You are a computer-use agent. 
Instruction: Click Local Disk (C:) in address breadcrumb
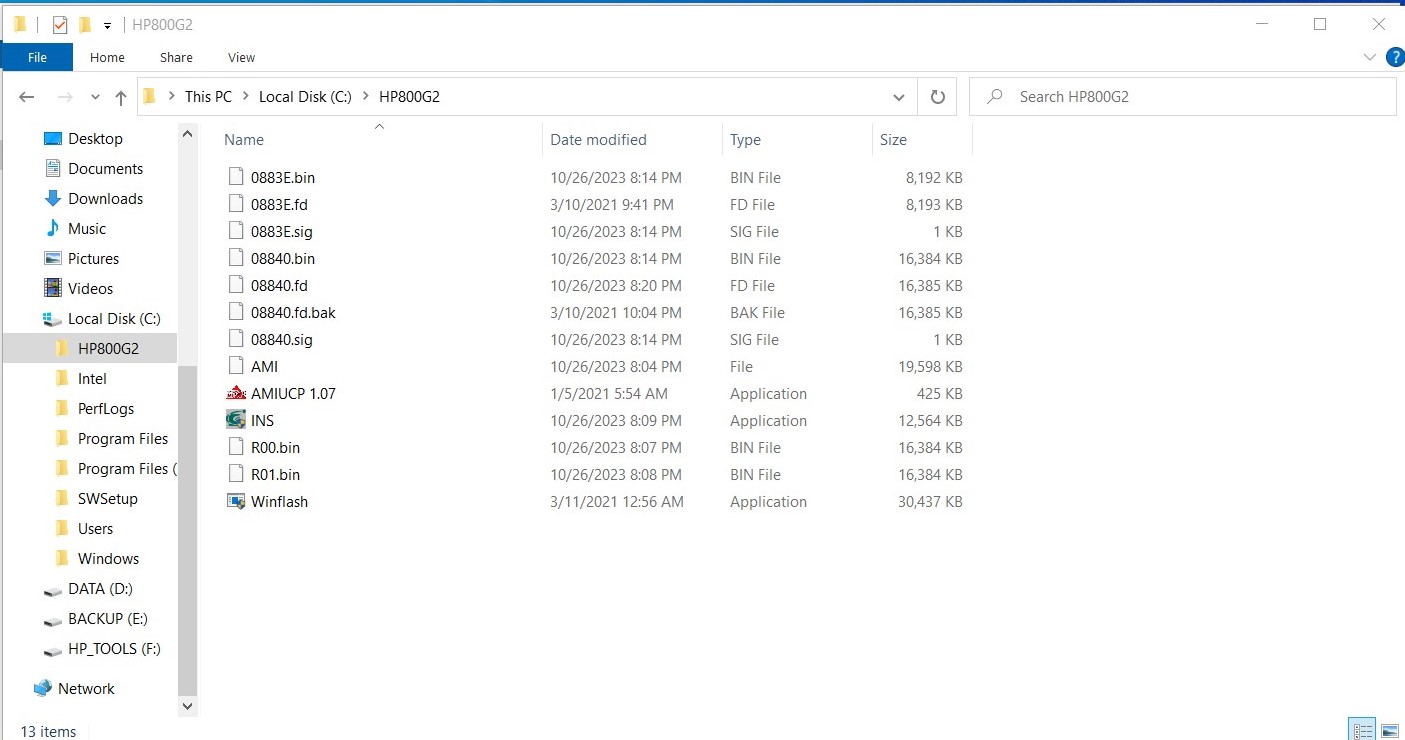305,97
